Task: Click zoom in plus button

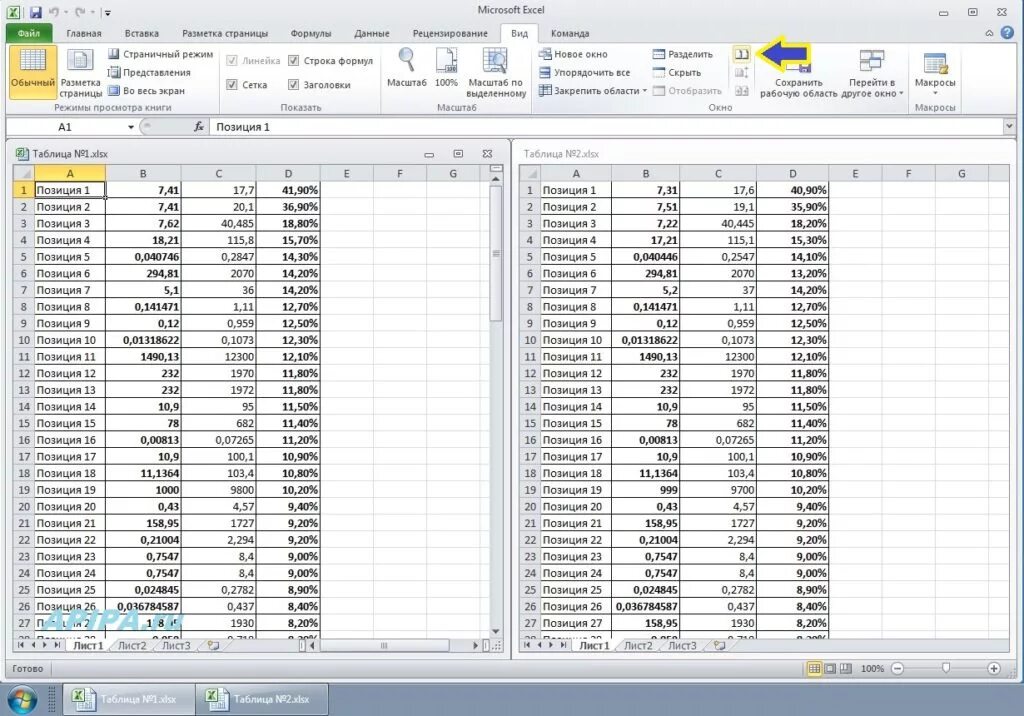Action: (993, 668)
